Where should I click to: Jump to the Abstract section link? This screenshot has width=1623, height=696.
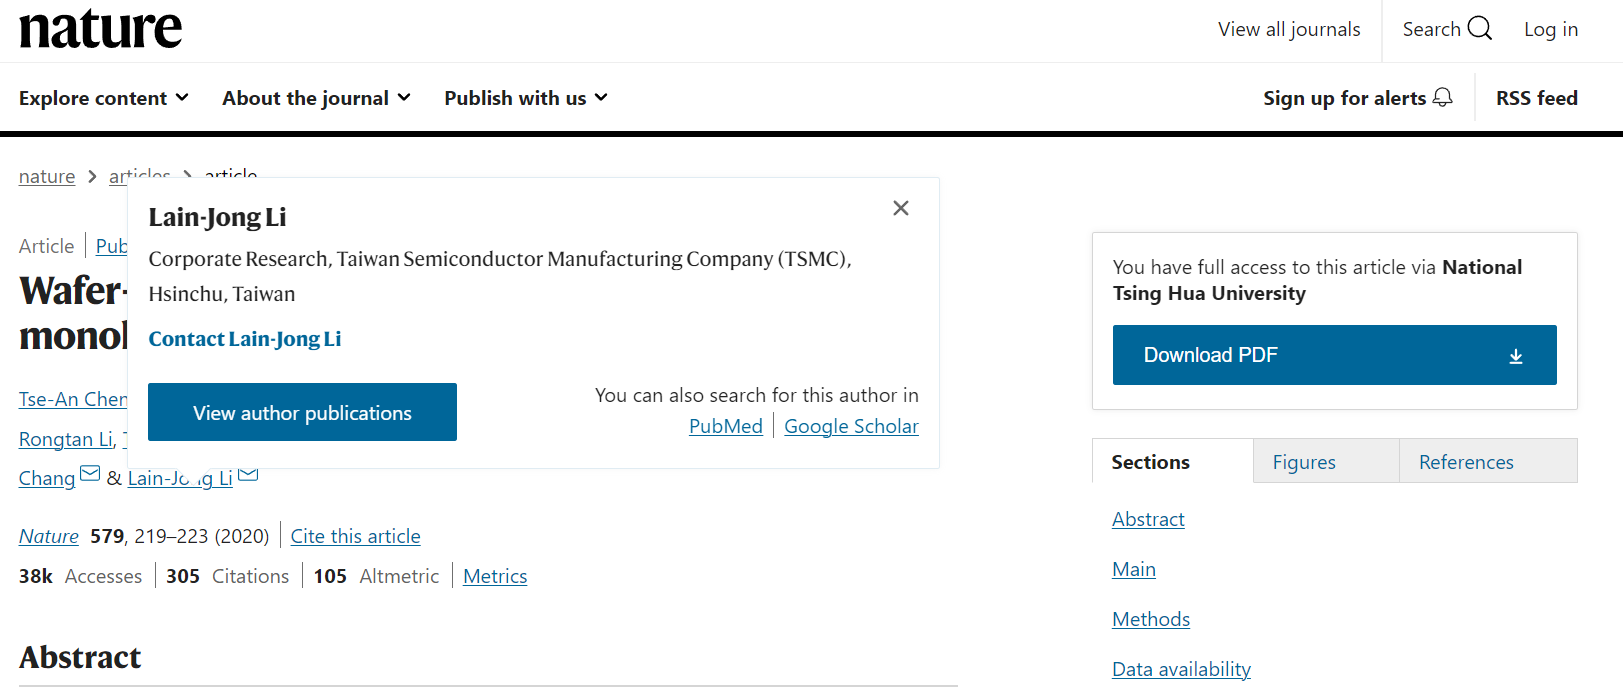(1148, 519)
